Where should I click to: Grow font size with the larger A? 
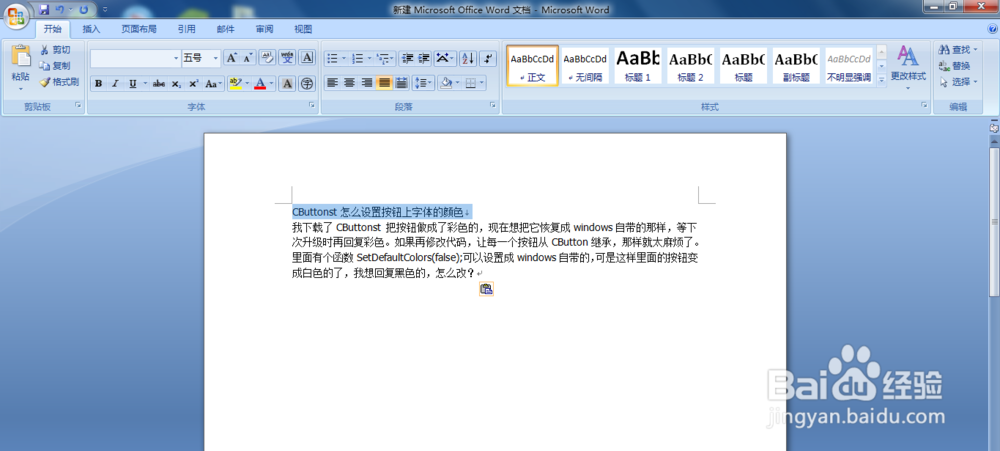[232, 58]
